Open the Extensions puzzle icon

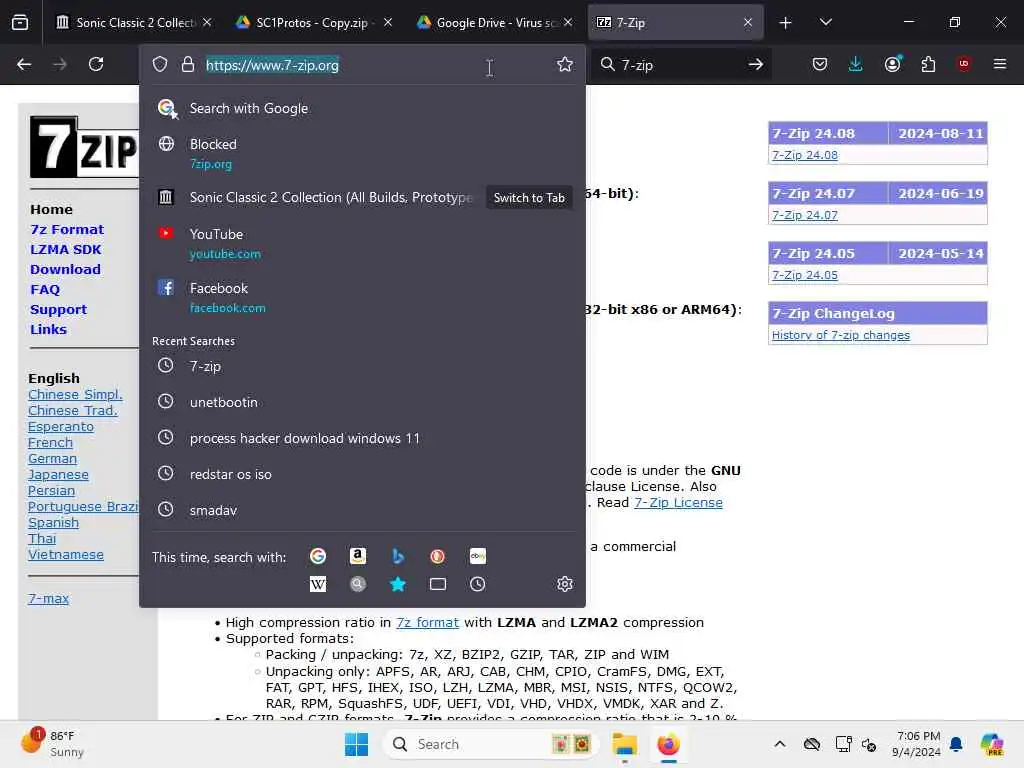point(928,64)
